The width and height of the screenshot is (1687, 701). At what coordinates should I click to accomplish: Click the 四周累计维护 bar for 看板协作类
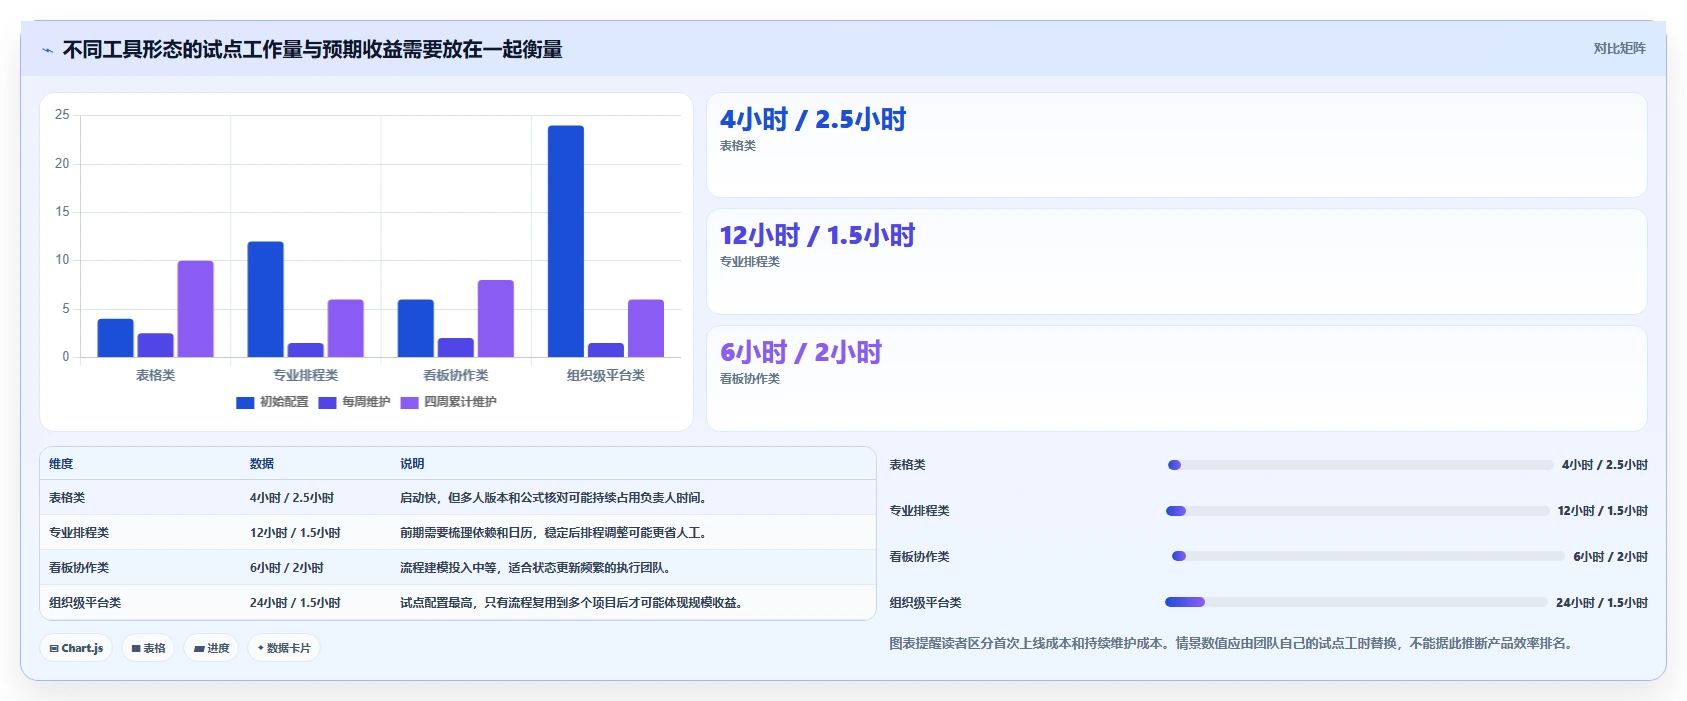coord(496,318)
